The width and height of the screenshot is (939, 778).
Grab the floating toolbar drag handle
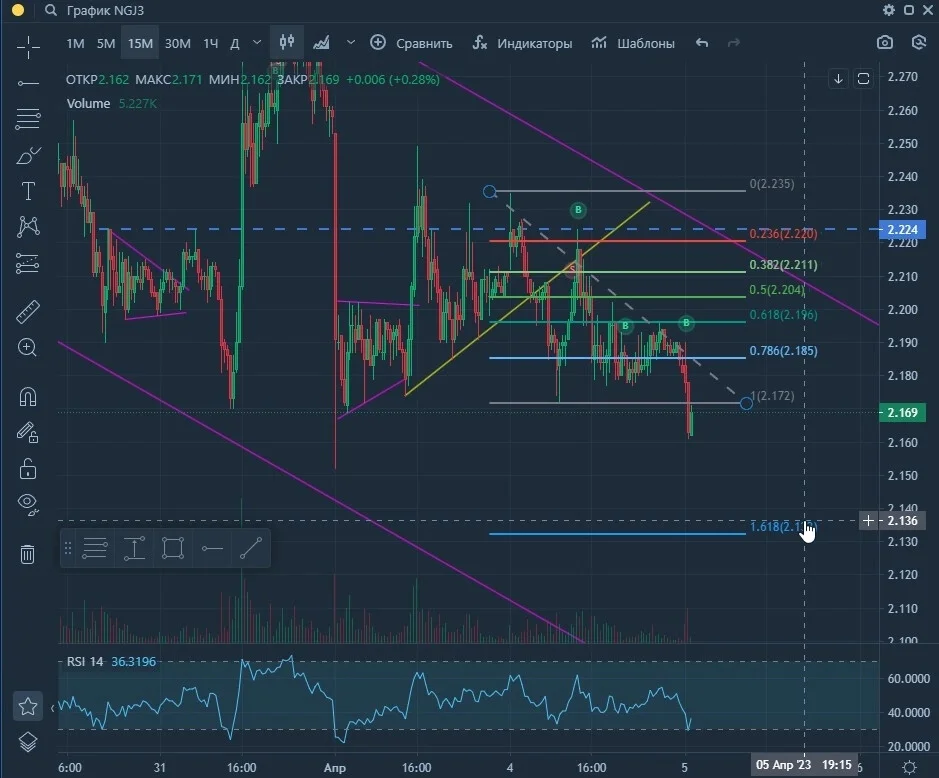click(x=68, y=548)
